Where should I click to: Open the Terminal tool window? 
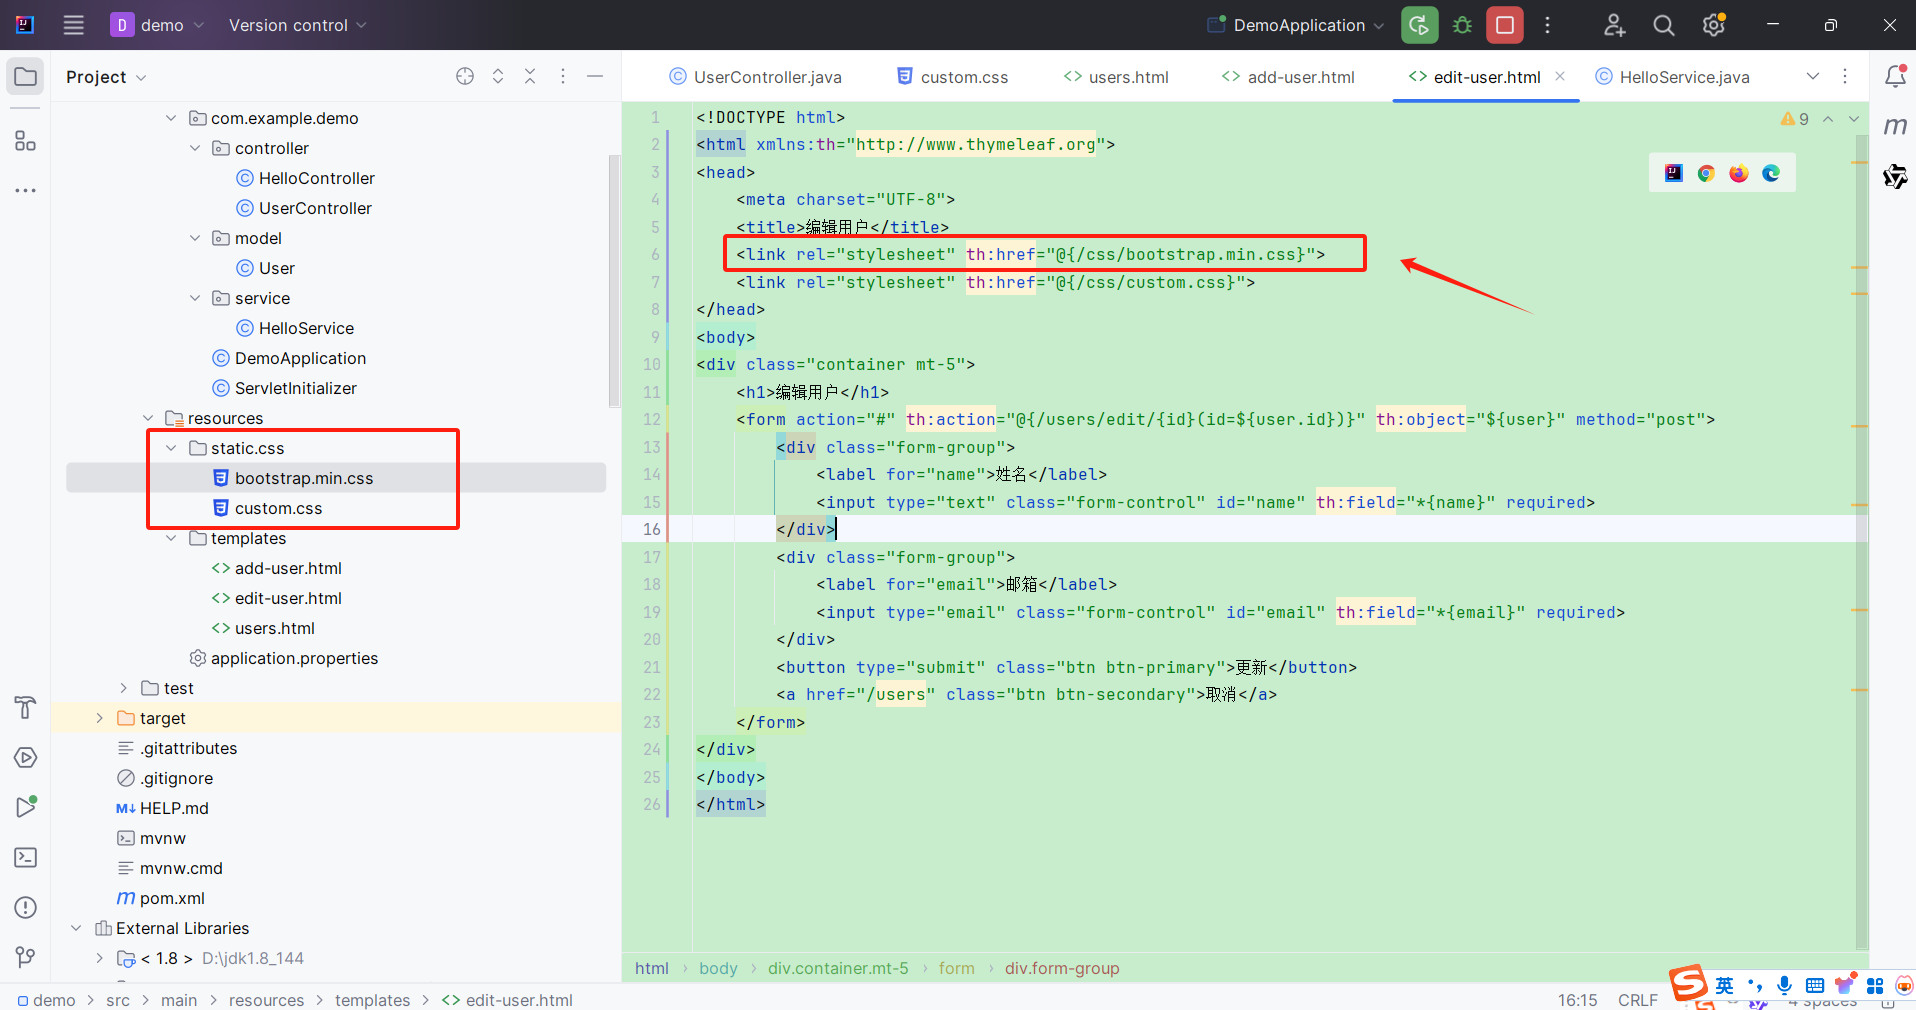[x=25, y=858]
